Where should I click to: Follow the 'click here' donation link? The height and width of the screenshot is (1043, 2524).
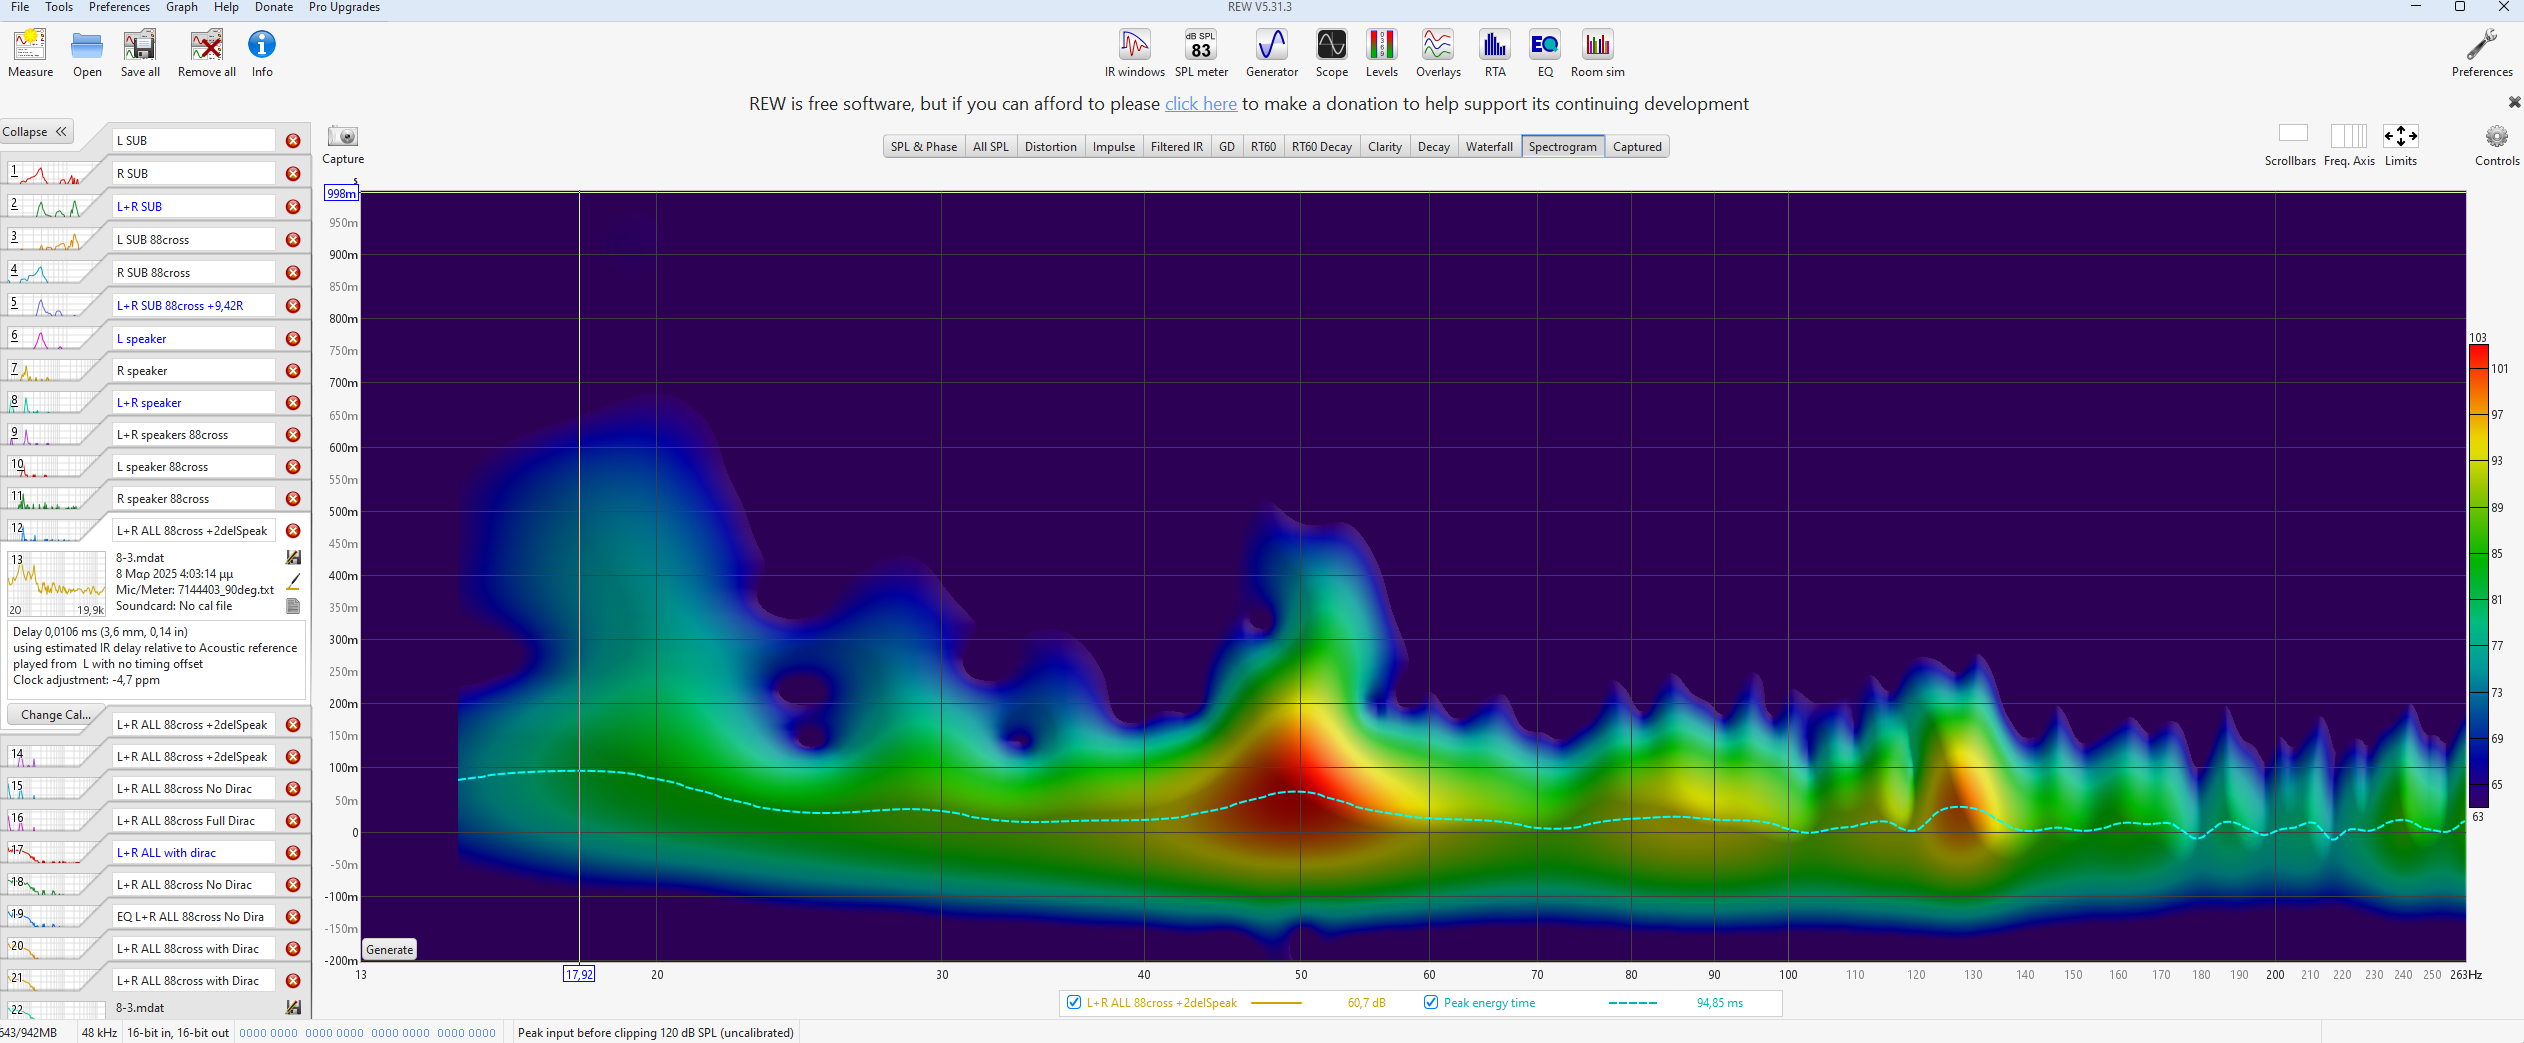[1200, 104]
